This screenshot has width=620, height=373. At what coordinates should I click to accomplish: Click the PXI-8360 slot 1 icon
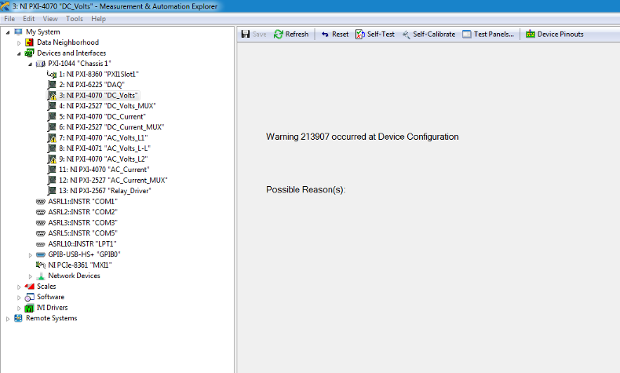(x=52, y=74)
